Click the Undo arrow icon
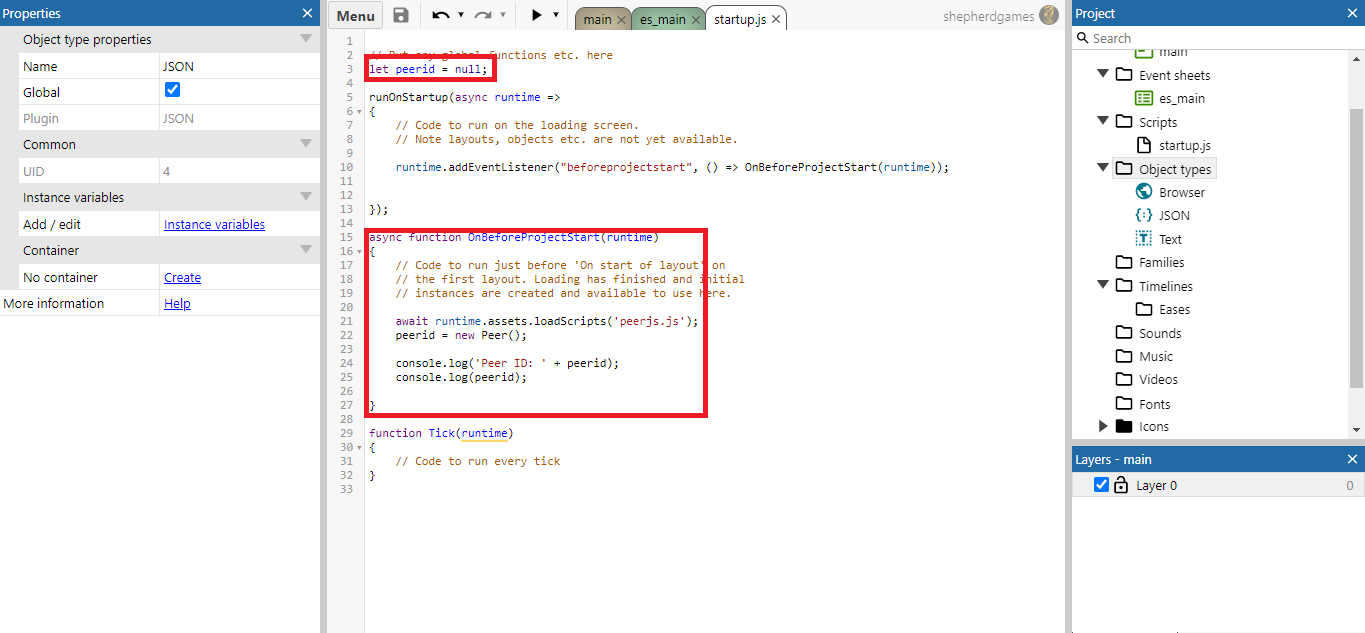The width and height of the screenshot is (1365, 633). tap(440, 15)
